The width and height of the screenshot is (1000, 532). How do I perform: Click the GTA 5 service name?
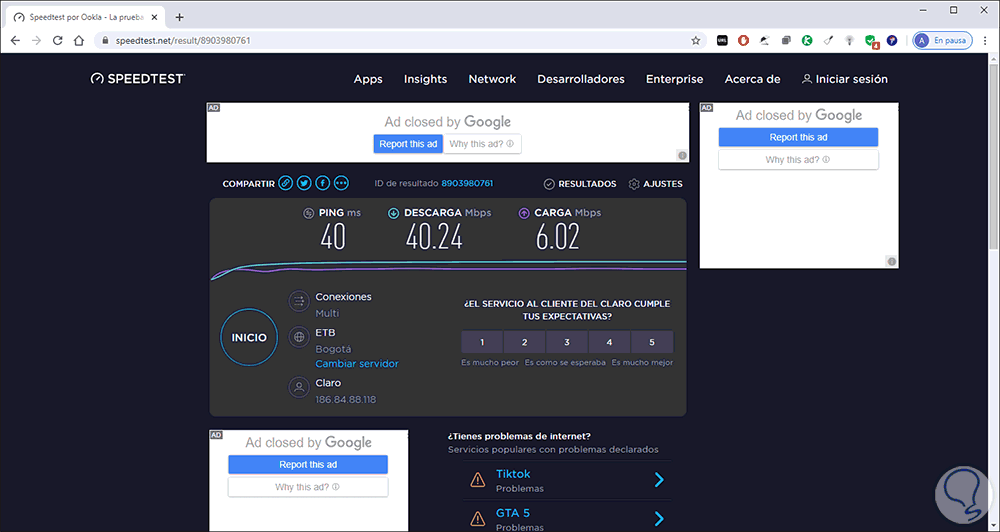[x=513, y=513]
